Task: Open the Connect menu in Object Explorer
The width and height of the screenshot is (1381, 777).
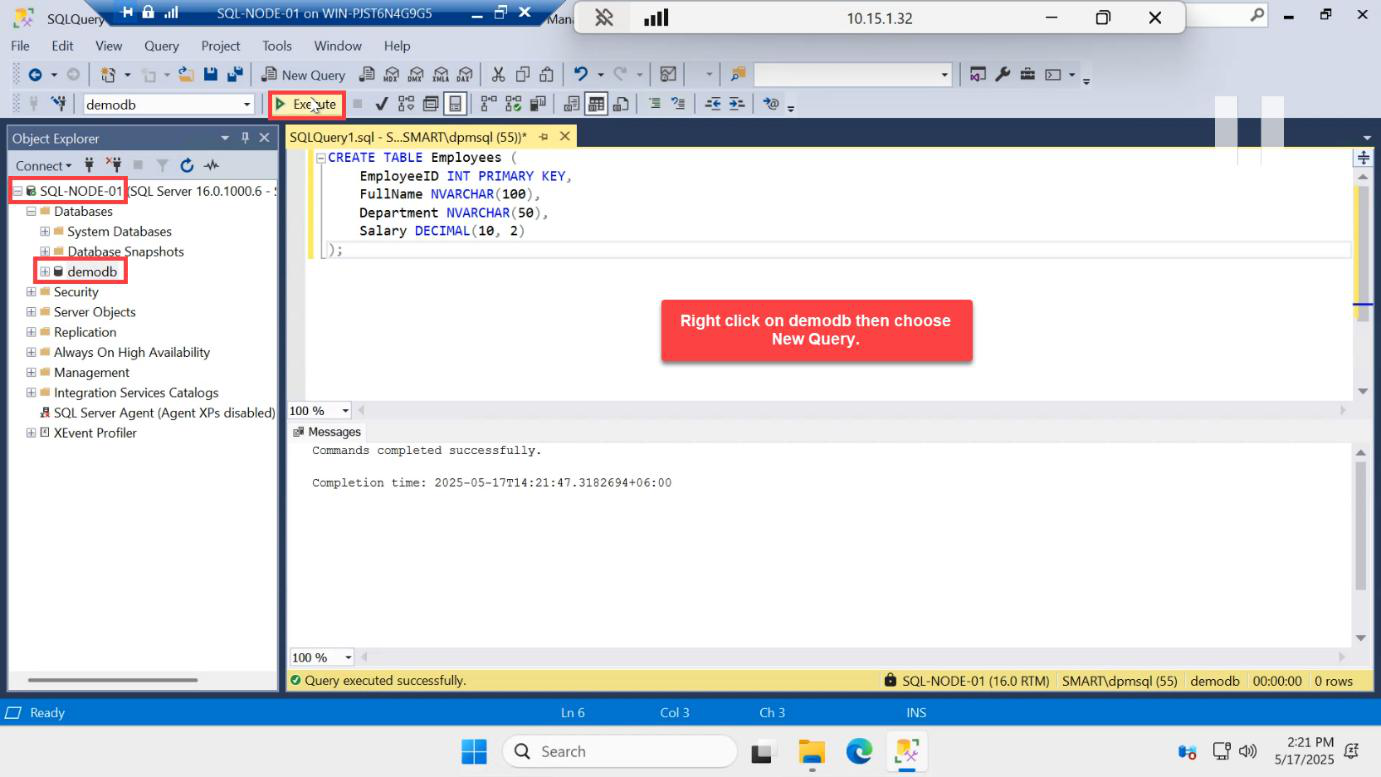Action: point(43,165)
